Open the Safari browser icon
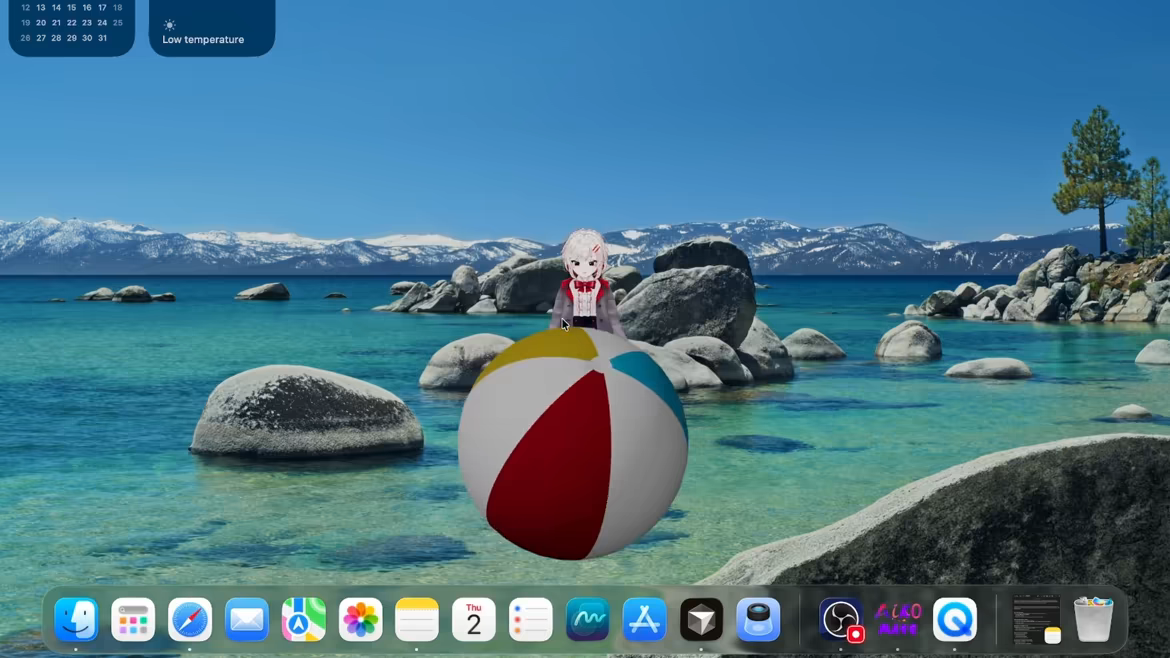 pyautogui.click(x=190, y=619)
